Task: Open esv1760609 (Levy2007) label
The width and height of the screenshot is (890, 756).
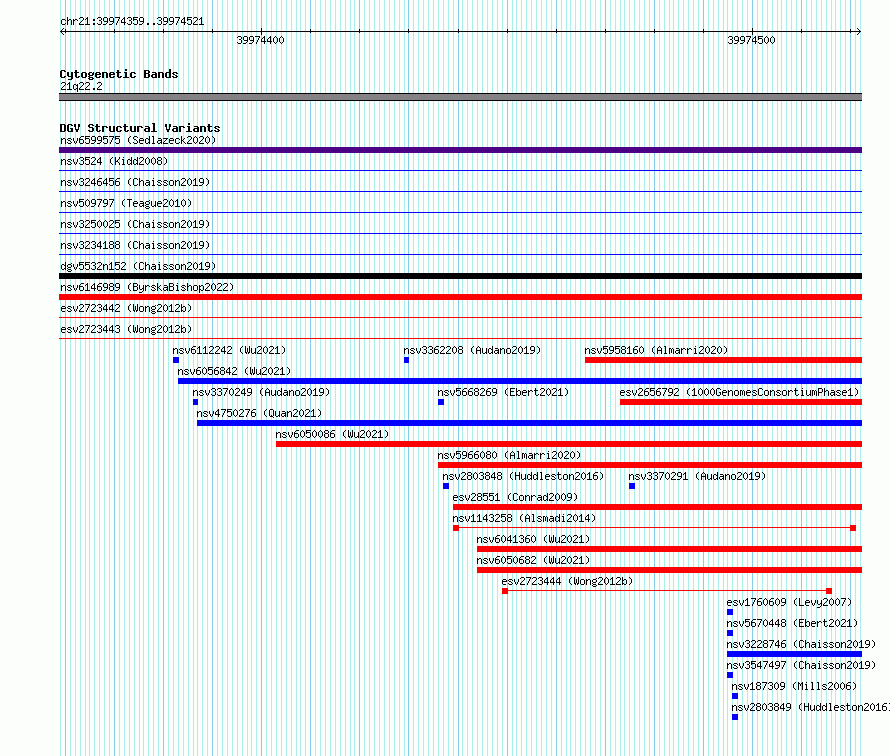Action: tap(790, 602)
